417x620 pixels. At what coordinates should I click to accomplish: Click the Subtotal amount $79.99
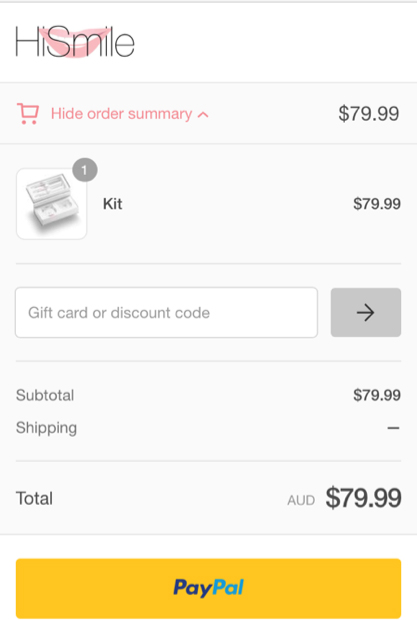[x=377, y=395]
